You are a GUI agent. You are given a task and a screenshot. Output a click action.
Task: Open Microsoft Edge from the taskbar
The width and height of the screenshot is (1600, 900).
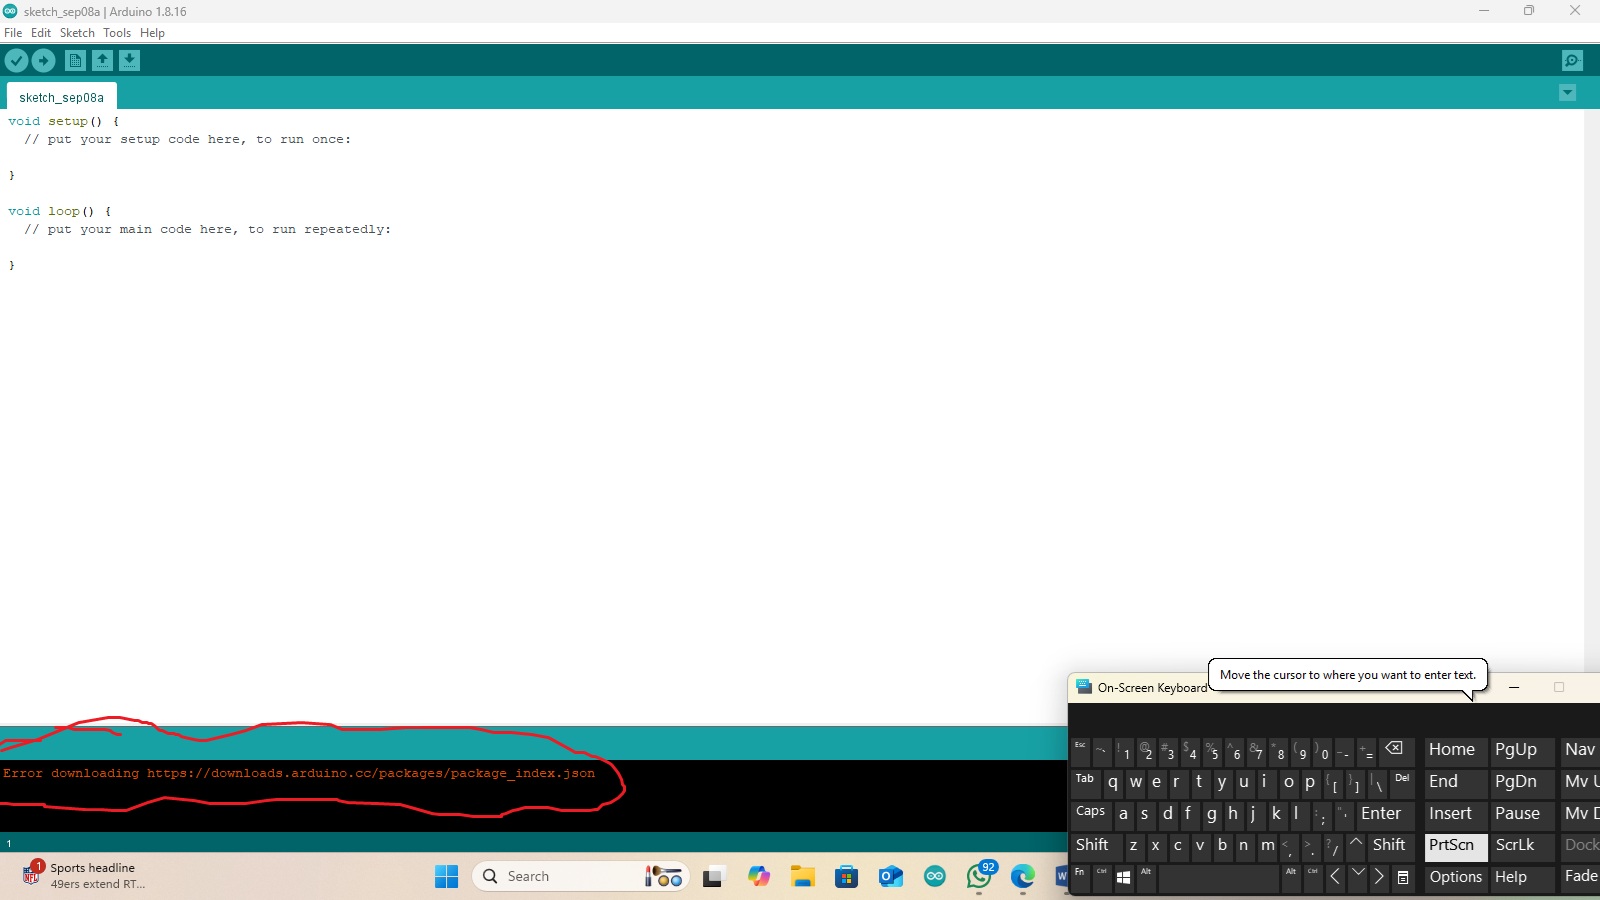(x=1023, y=877)
